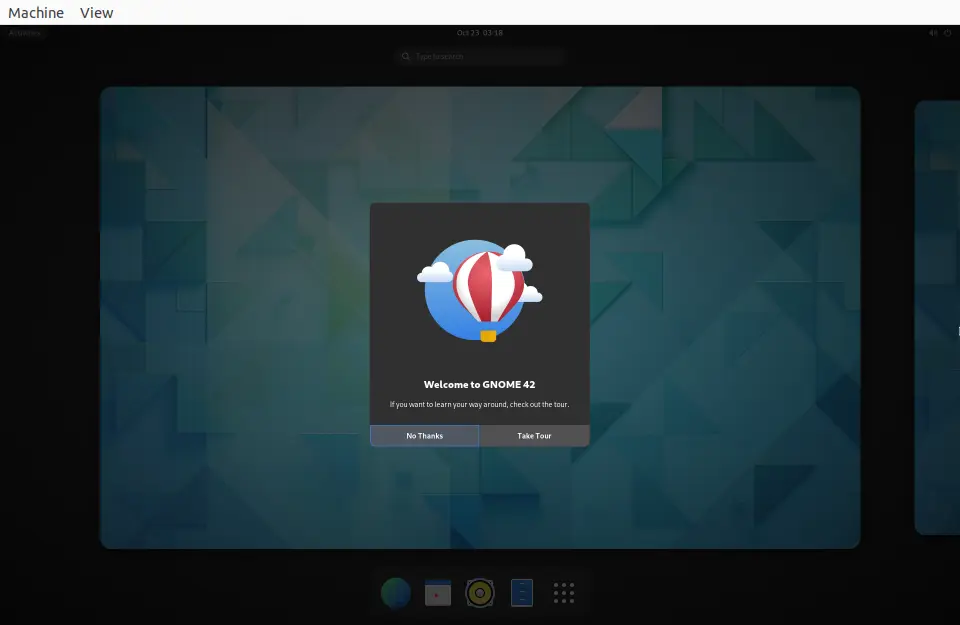Image resolution: width=960 pixels, height=625 pixels.
Task: Click the hot air balloon tour image
Action: pos(479,290)
